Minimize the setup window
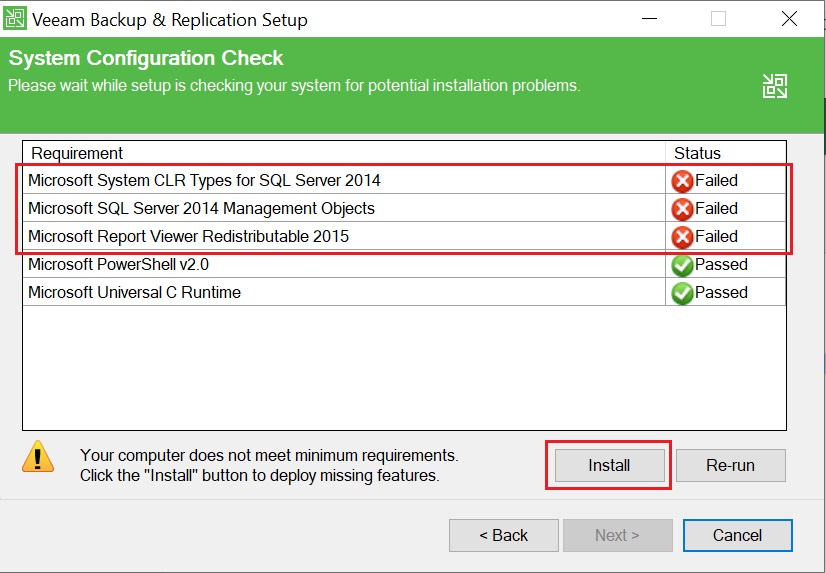Screen dimensions: 826x573 (x=649, y=19)
